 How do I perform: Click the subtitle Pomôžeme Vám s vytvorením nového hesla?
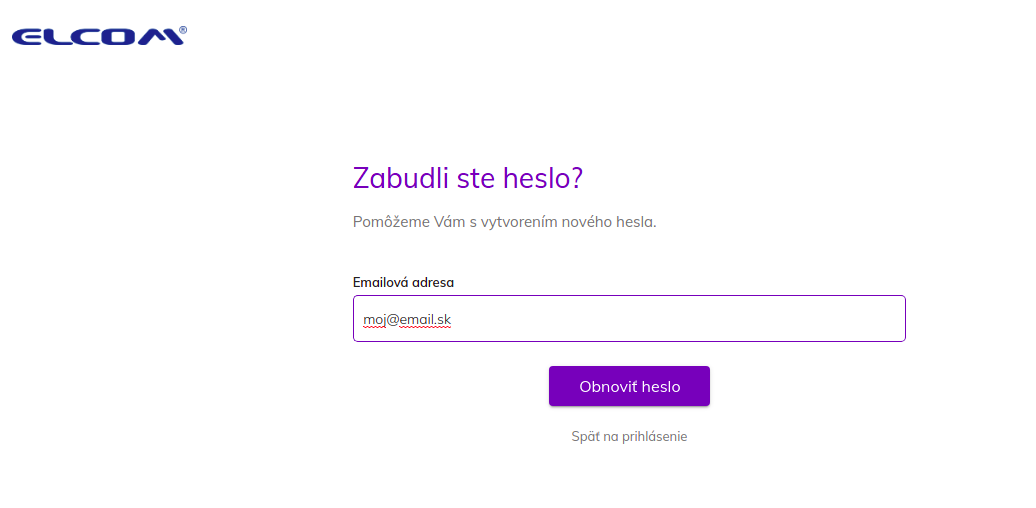505,222
